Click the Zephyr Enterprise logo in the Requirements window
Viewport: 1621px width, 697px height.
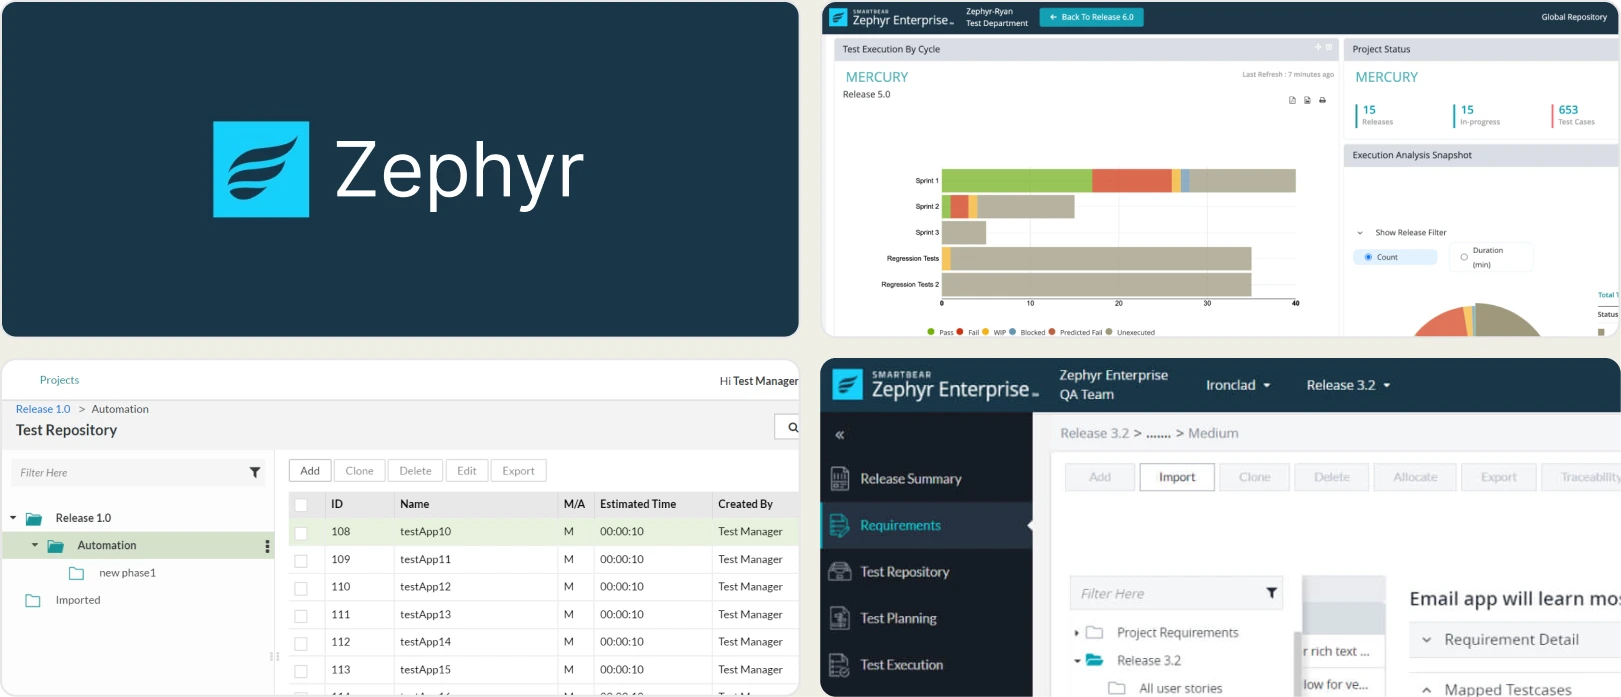coord(935,385)
